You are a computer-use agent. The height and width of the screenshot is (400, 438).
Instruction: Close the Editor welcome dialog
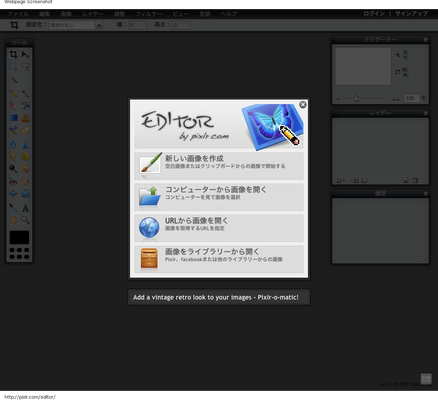click(x=303, y=105)
